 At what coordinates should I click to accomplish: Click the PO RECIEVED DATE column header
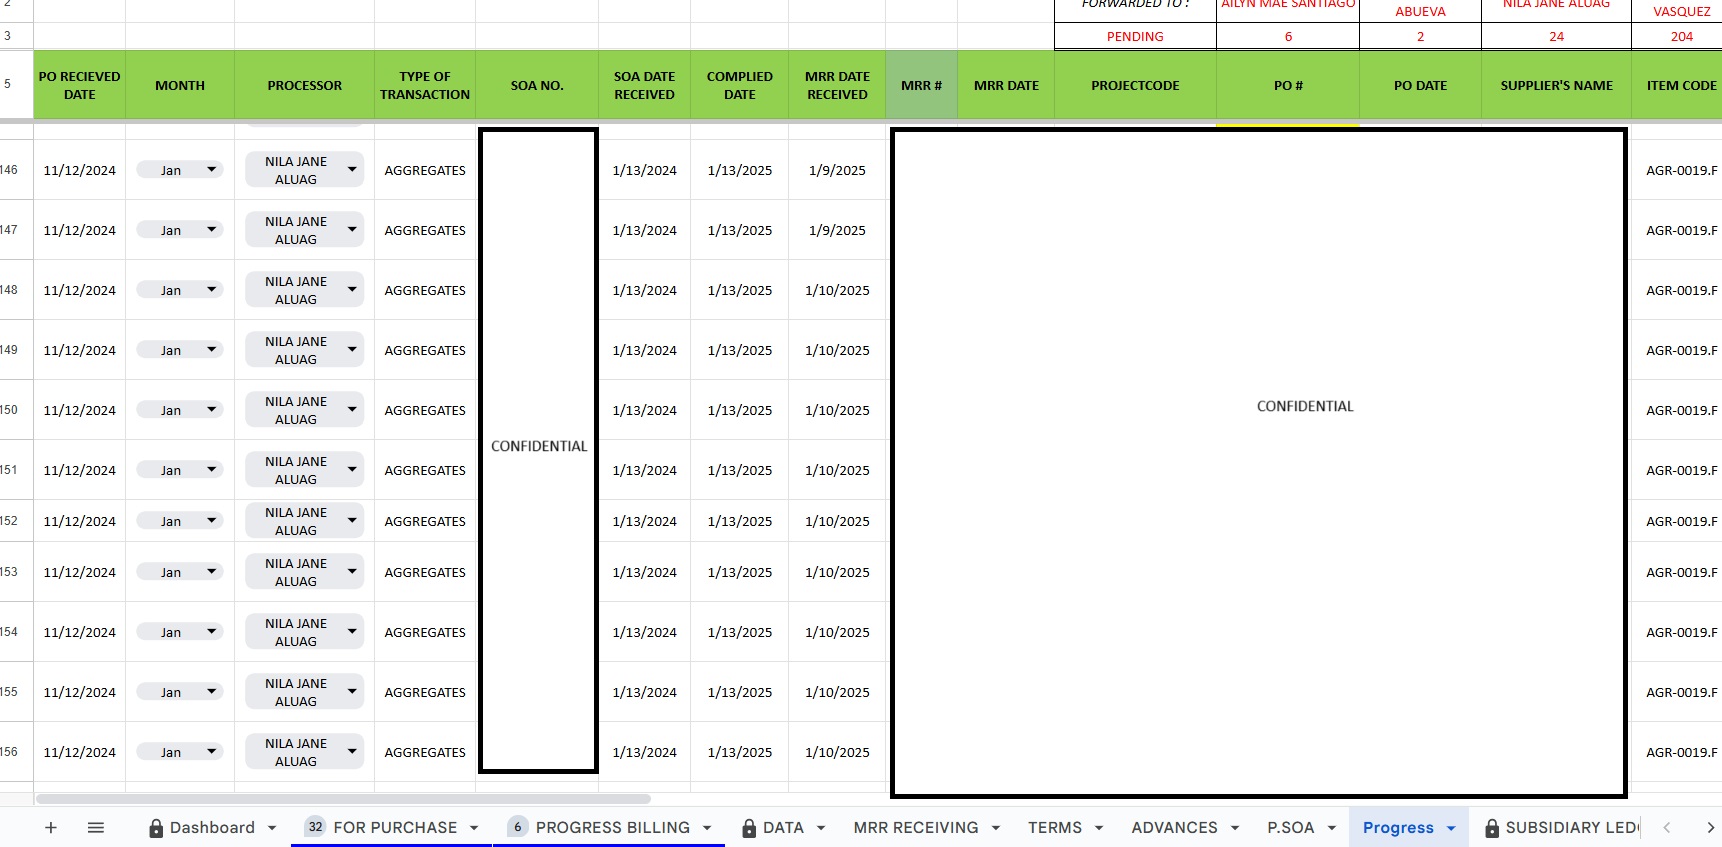click(x=80, y=85)
